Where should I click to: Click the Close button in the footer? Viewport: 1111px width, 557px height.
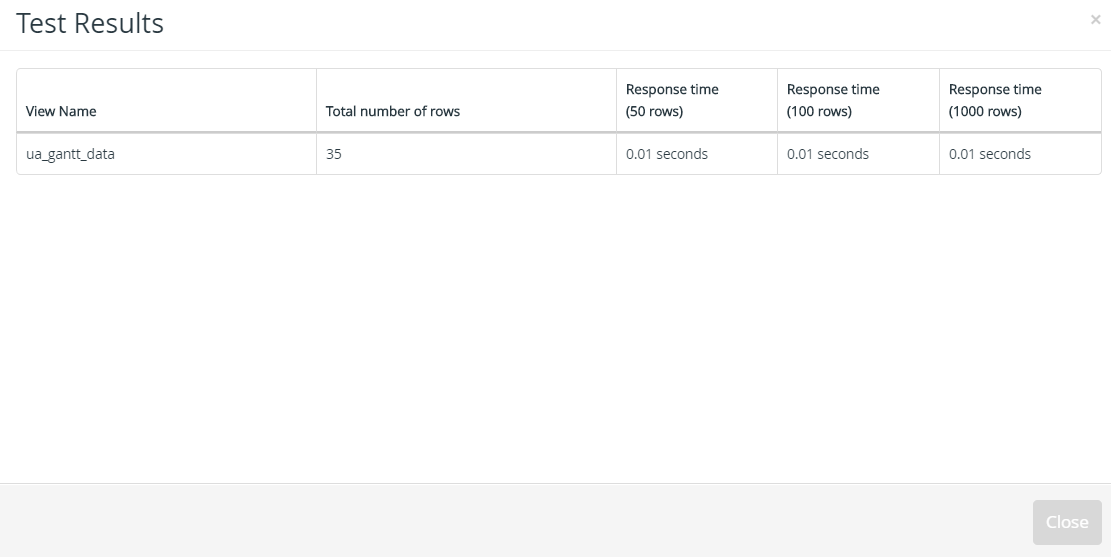point(1067,522)
